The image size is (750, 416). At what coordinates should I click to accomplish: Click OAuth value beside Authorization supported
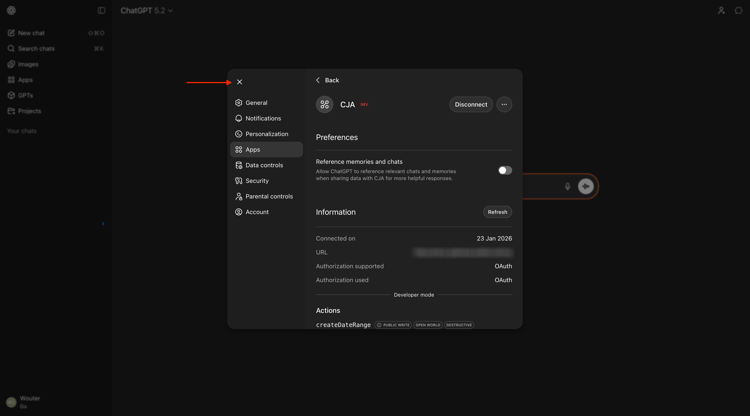503,266
